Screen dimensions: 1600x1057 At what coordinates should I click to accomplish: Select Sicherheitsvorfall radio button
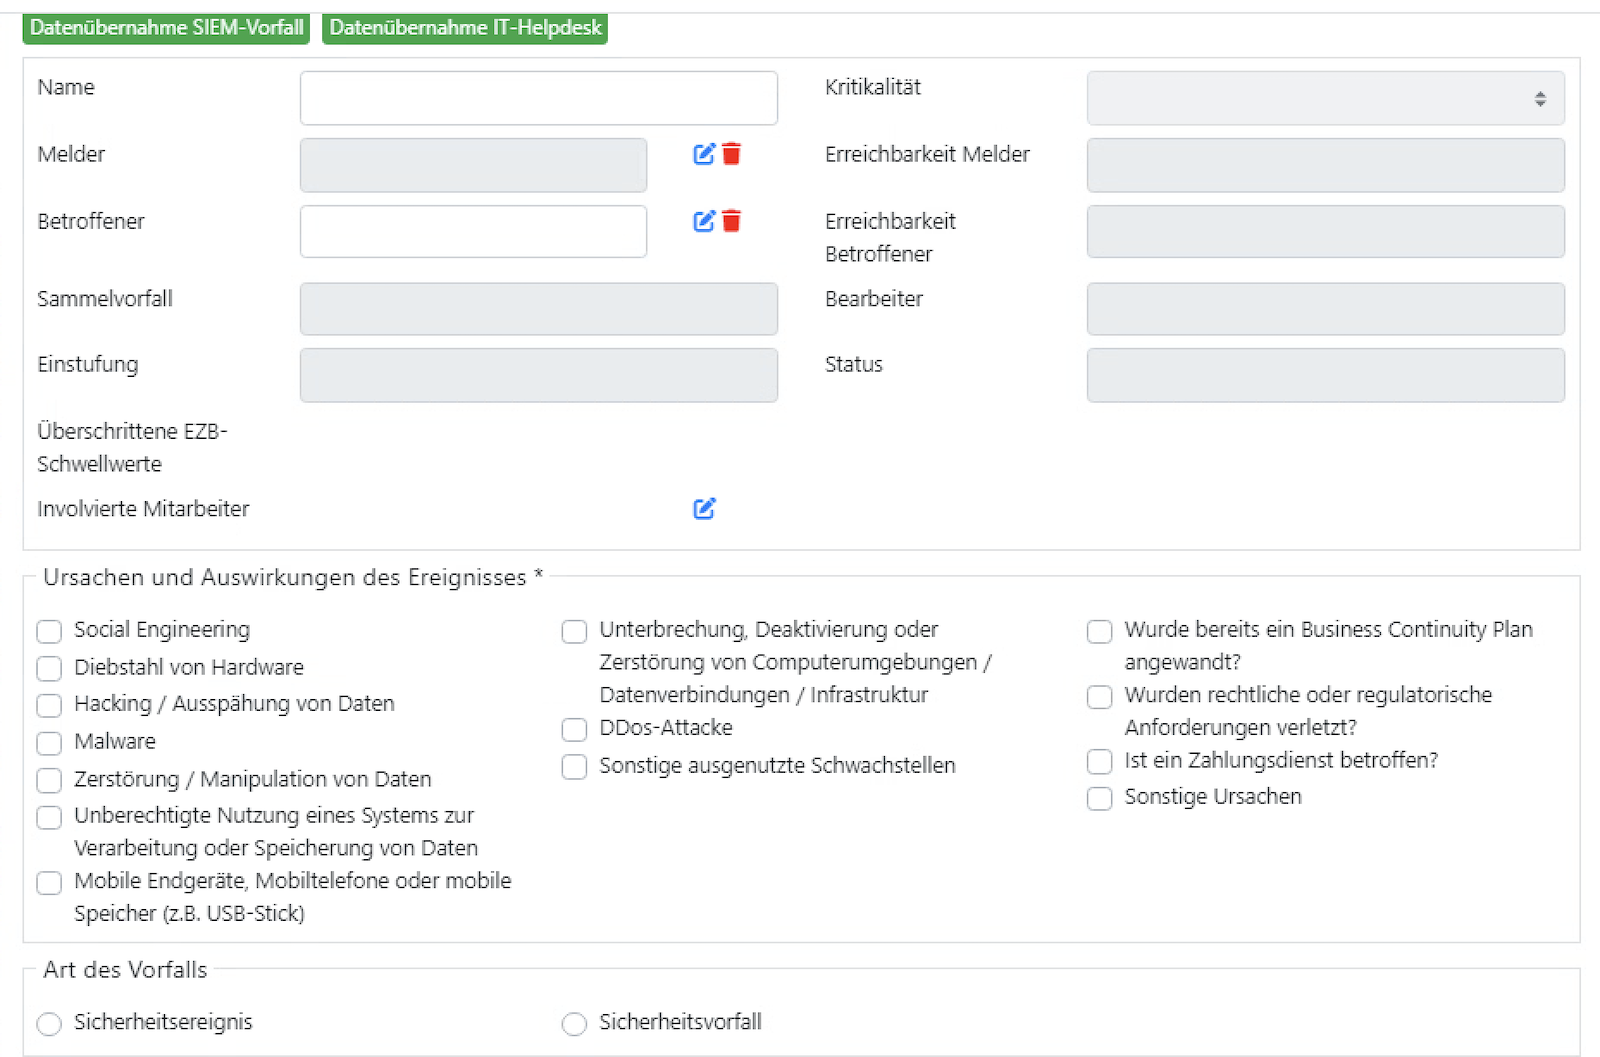[x=574, y=1023]
